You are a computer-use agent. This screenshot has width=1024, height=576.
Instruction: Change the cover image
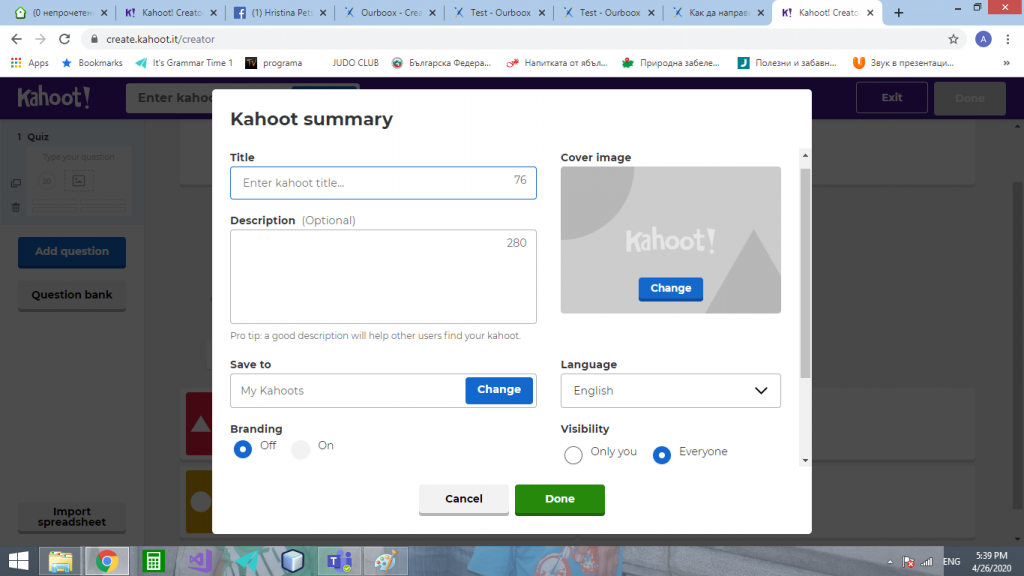(x=671, y=289)
